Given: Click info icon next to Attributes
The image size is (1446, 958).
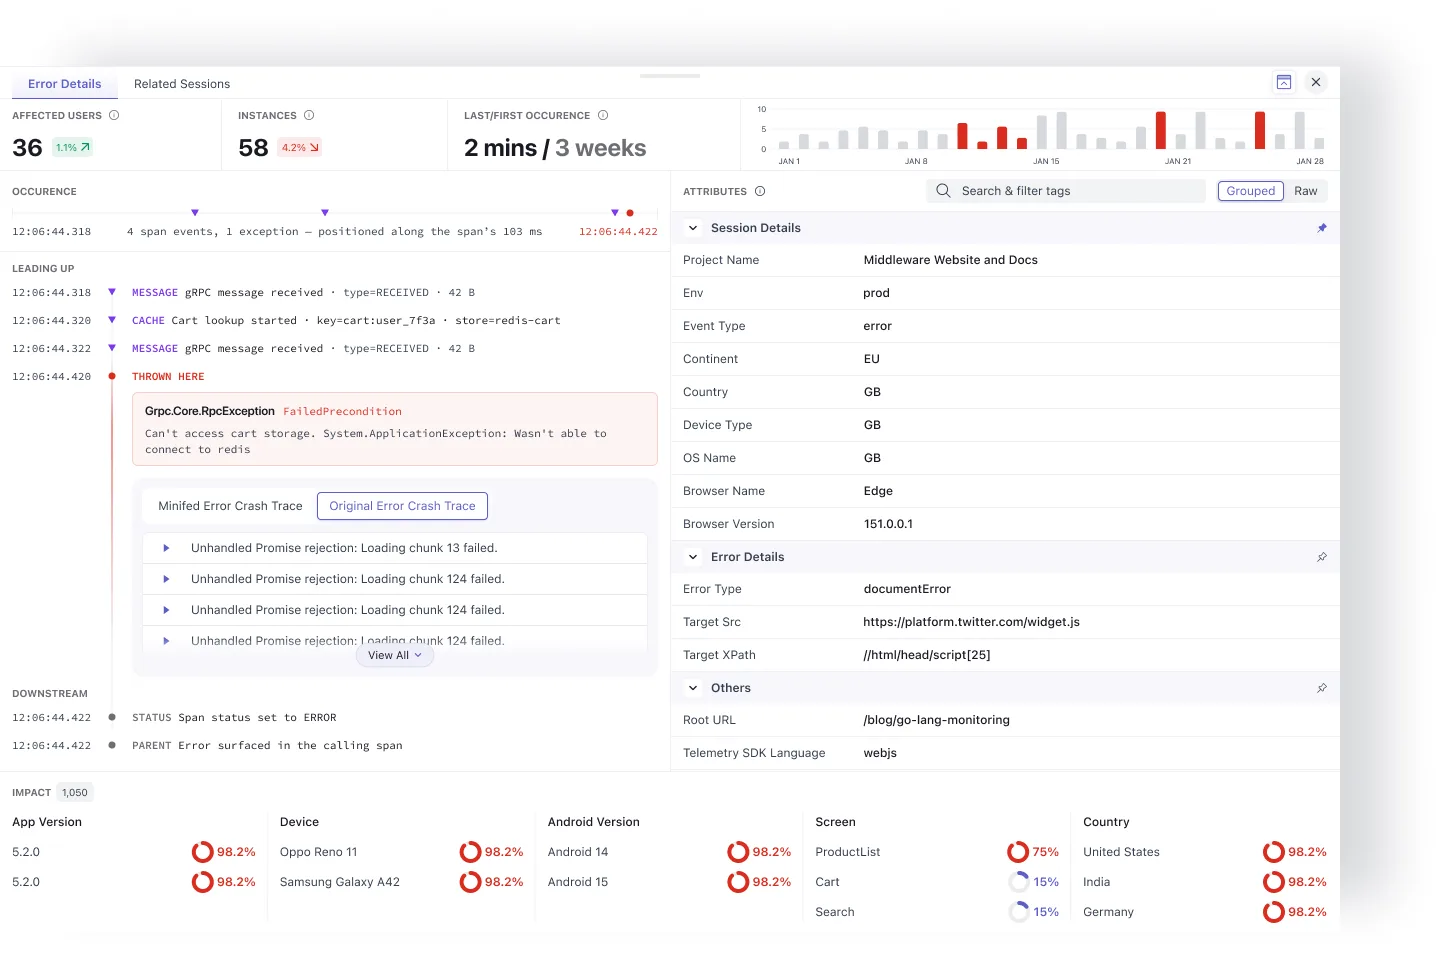Looking at the screenshot, I should point(760,191).
